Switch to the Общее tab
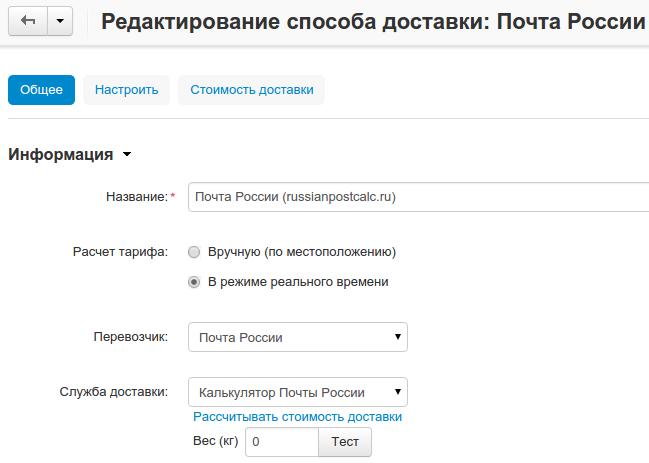Image resolution: width=649 pixels, height=463 pixels. click(x=41, y=90)
